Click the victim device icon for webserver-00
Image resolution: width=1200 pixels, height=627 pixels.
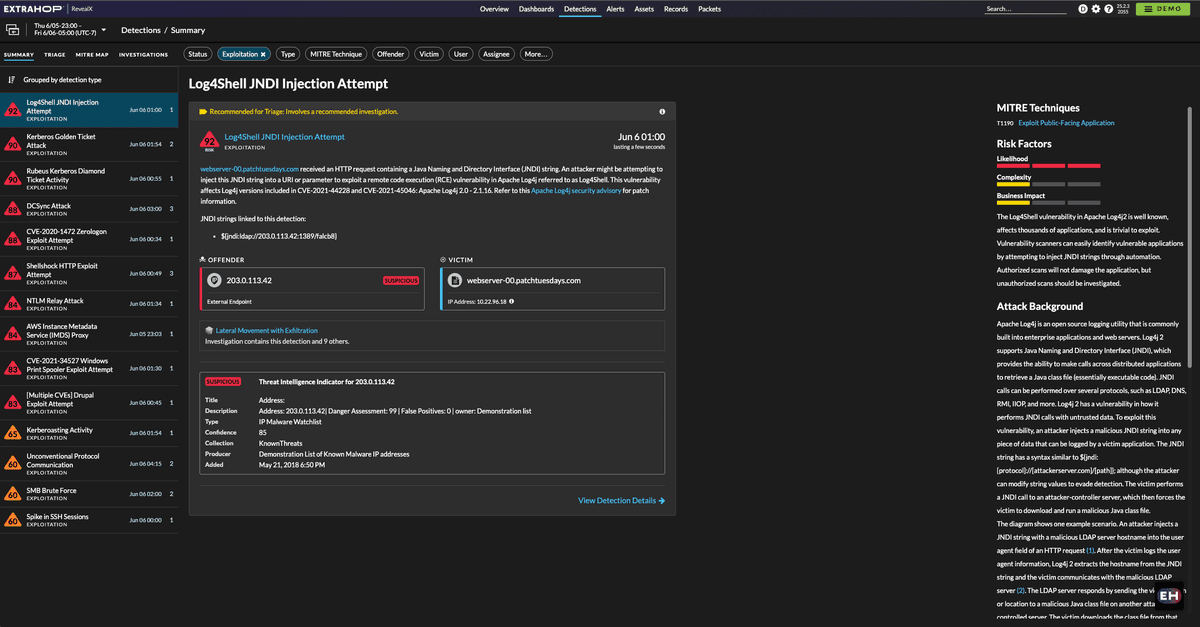[x=453, y=281]
